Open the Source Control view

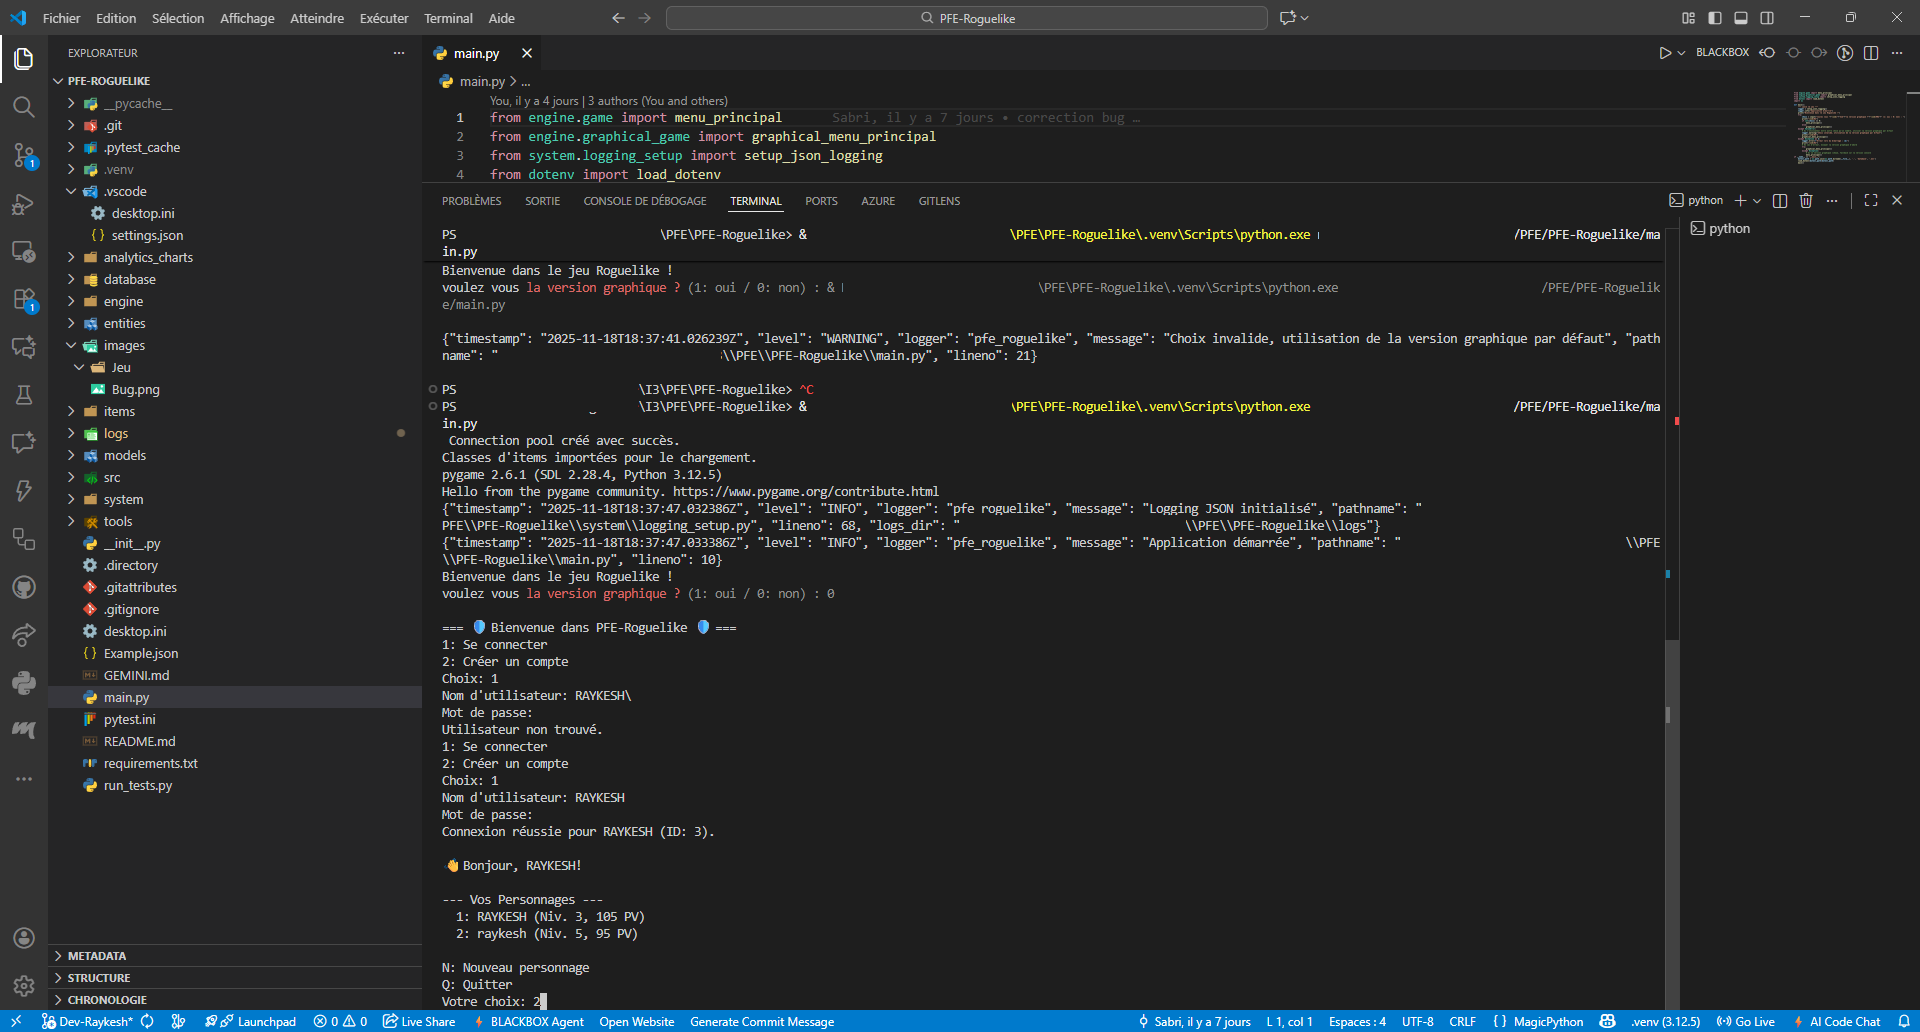tap(24, 155)
